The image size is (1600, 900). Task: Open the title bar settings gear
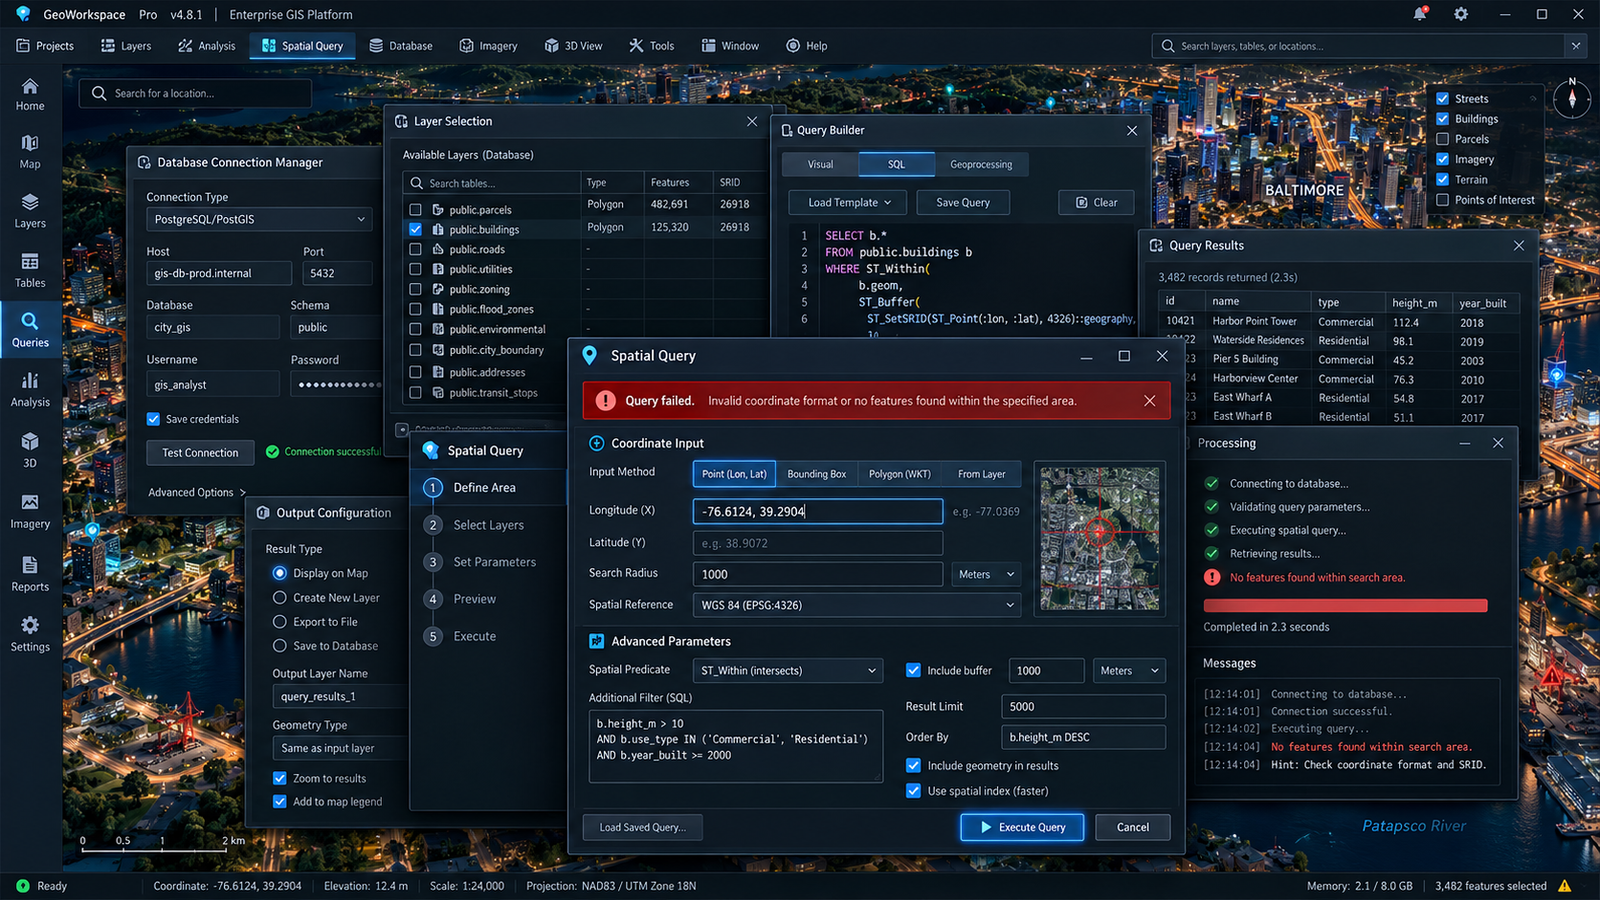1461,14
